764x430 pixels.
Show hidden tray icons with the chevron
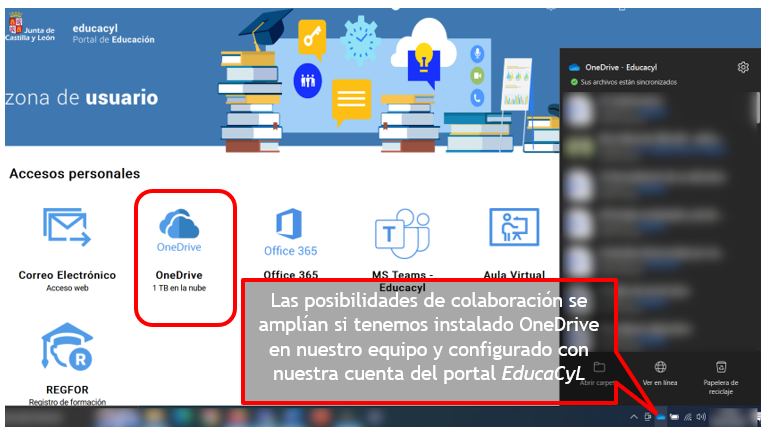pyautogui.click(x=633, y=417)
